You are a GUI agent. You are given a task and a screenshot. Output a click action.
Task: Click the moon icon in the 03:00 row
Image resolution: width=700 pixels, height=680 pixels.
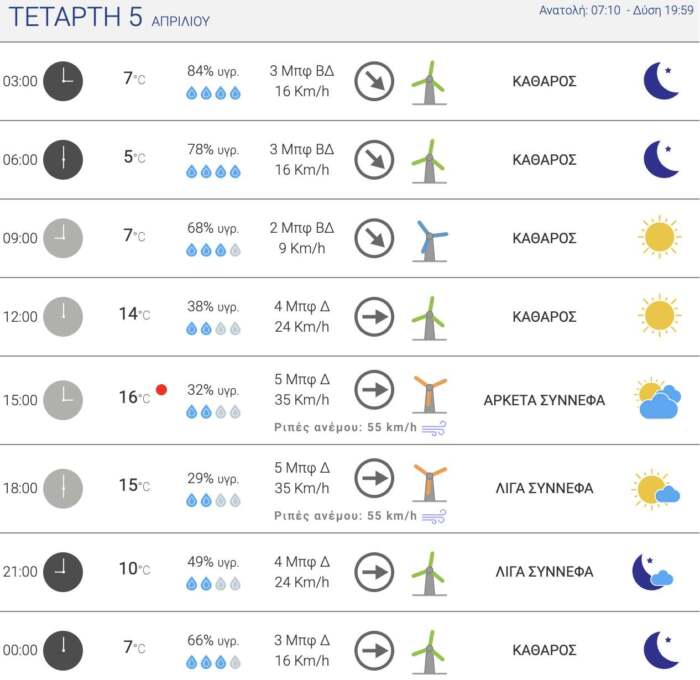coord(660,81)
